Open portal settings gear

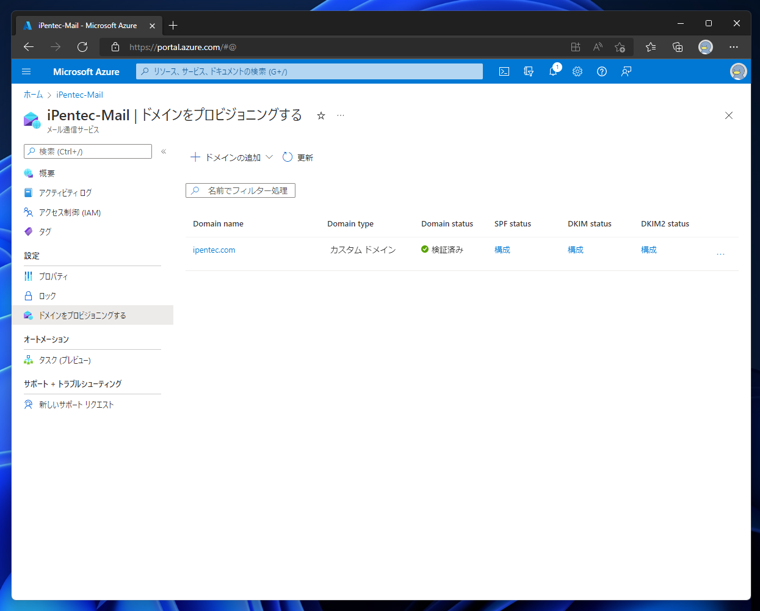pyautogui.click(x=577, y=72)
